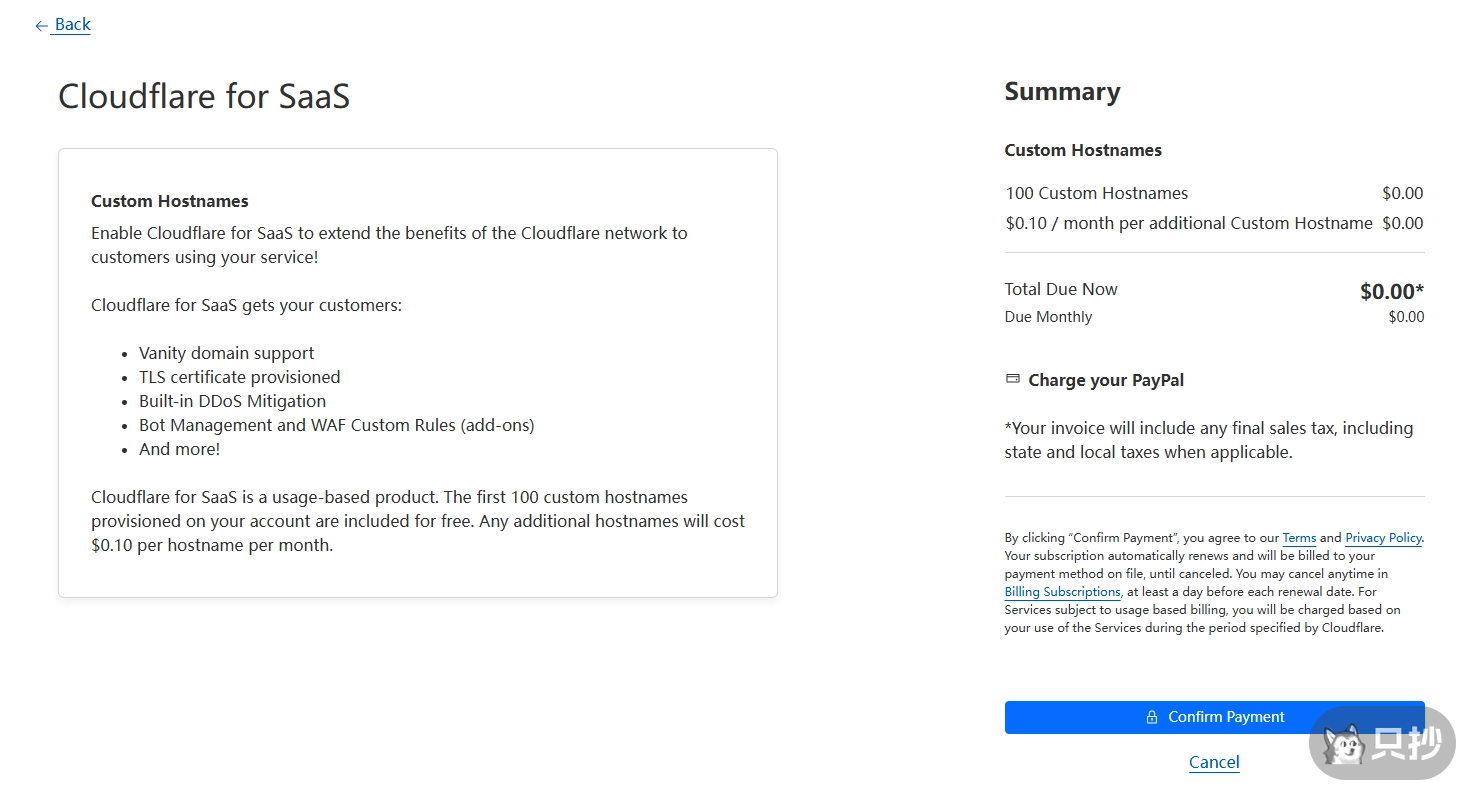This screenshot has width=1471, height=795.
Task: Click the TLS certificate provisioned bullet
Action: [x=239, y=377]
